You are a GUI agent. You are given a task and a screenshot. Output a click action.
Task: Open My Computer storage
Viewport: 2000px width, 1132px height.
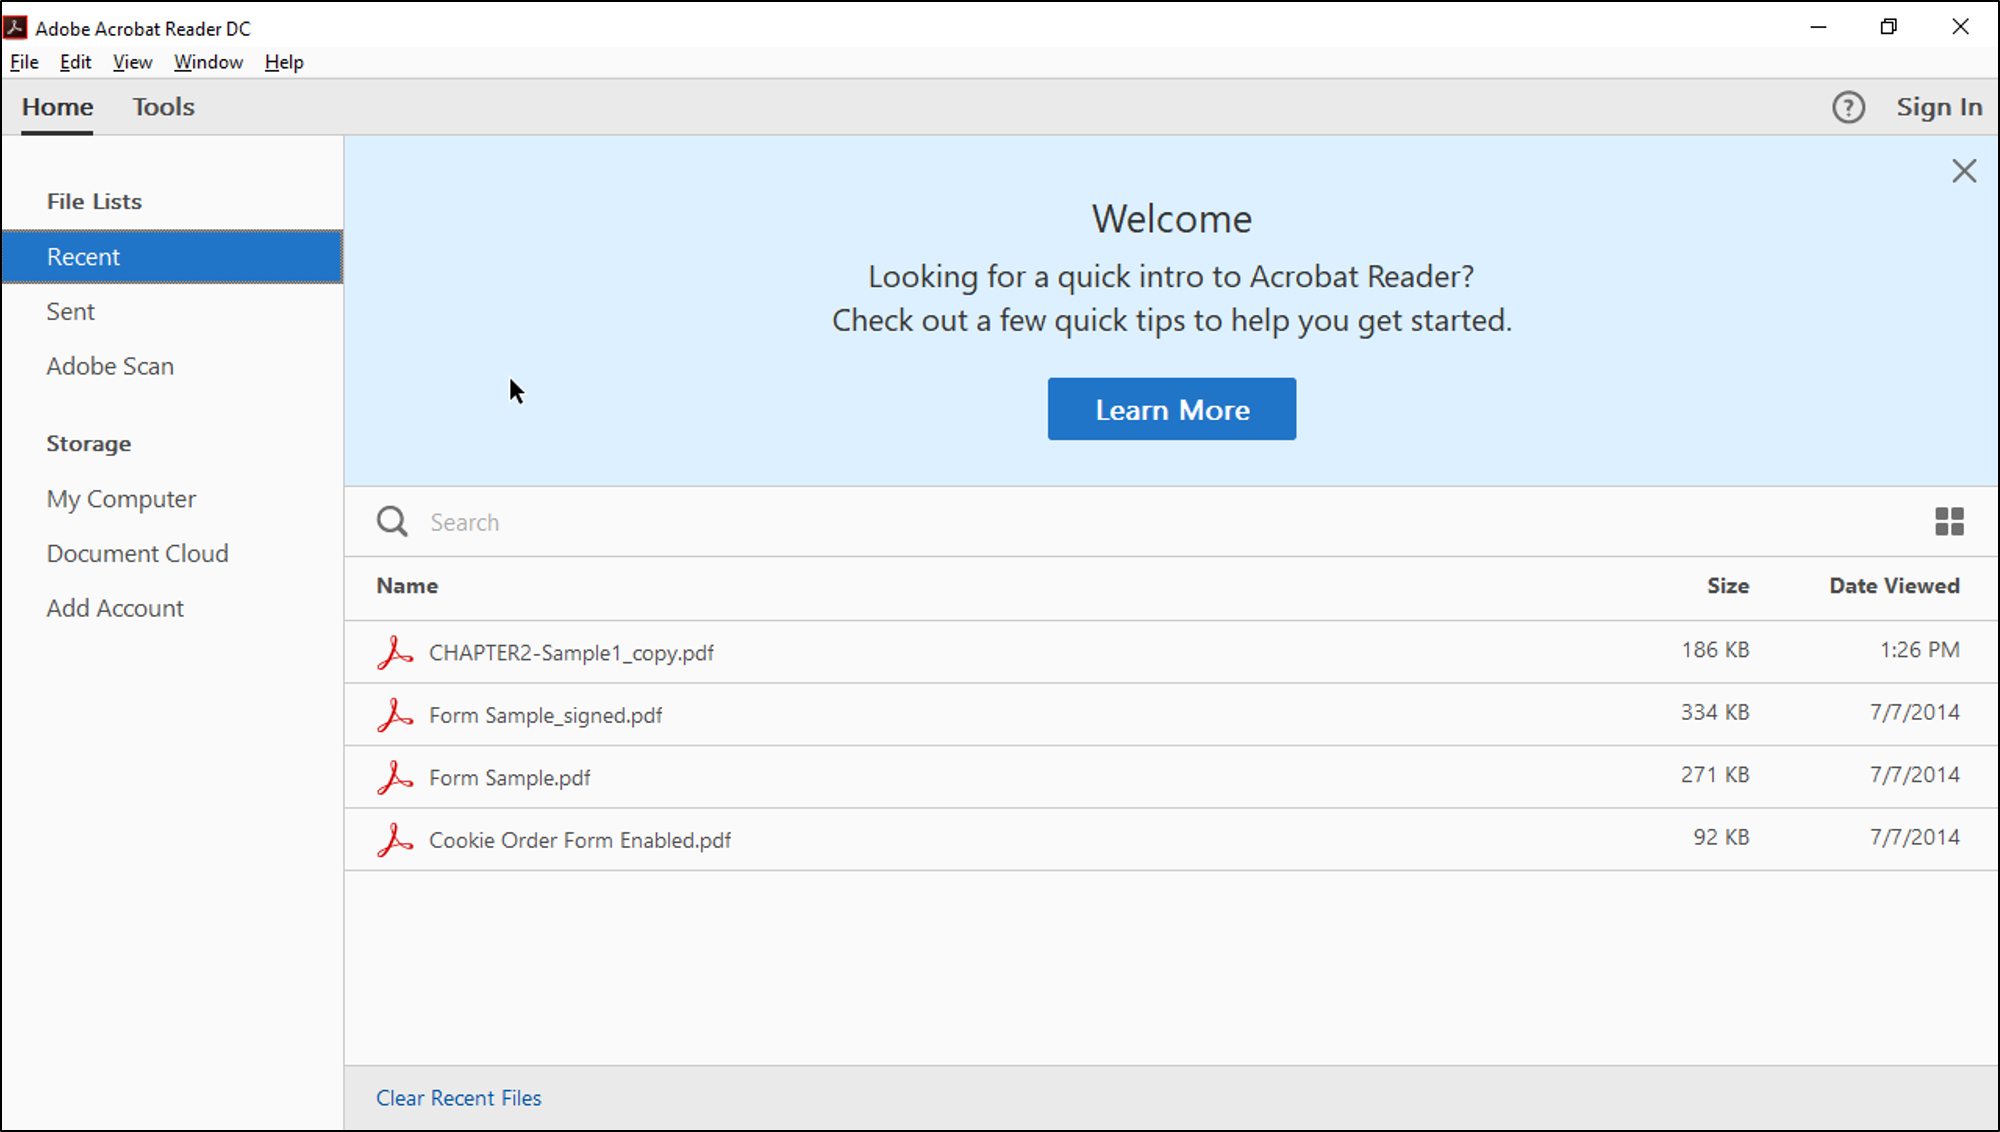(x=121, y=499)
